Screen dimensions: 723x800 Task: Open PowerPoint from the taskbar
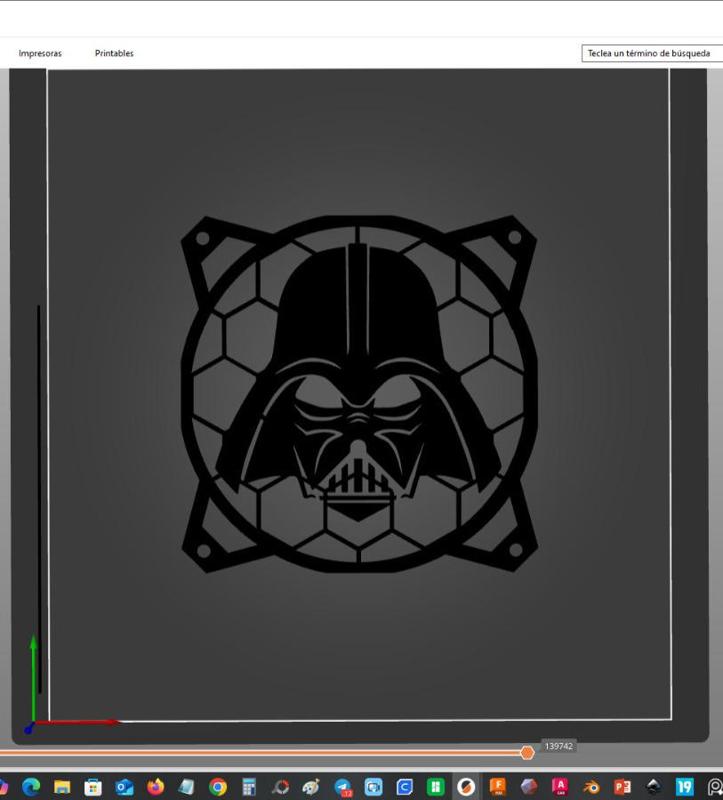tap(622, 787)
